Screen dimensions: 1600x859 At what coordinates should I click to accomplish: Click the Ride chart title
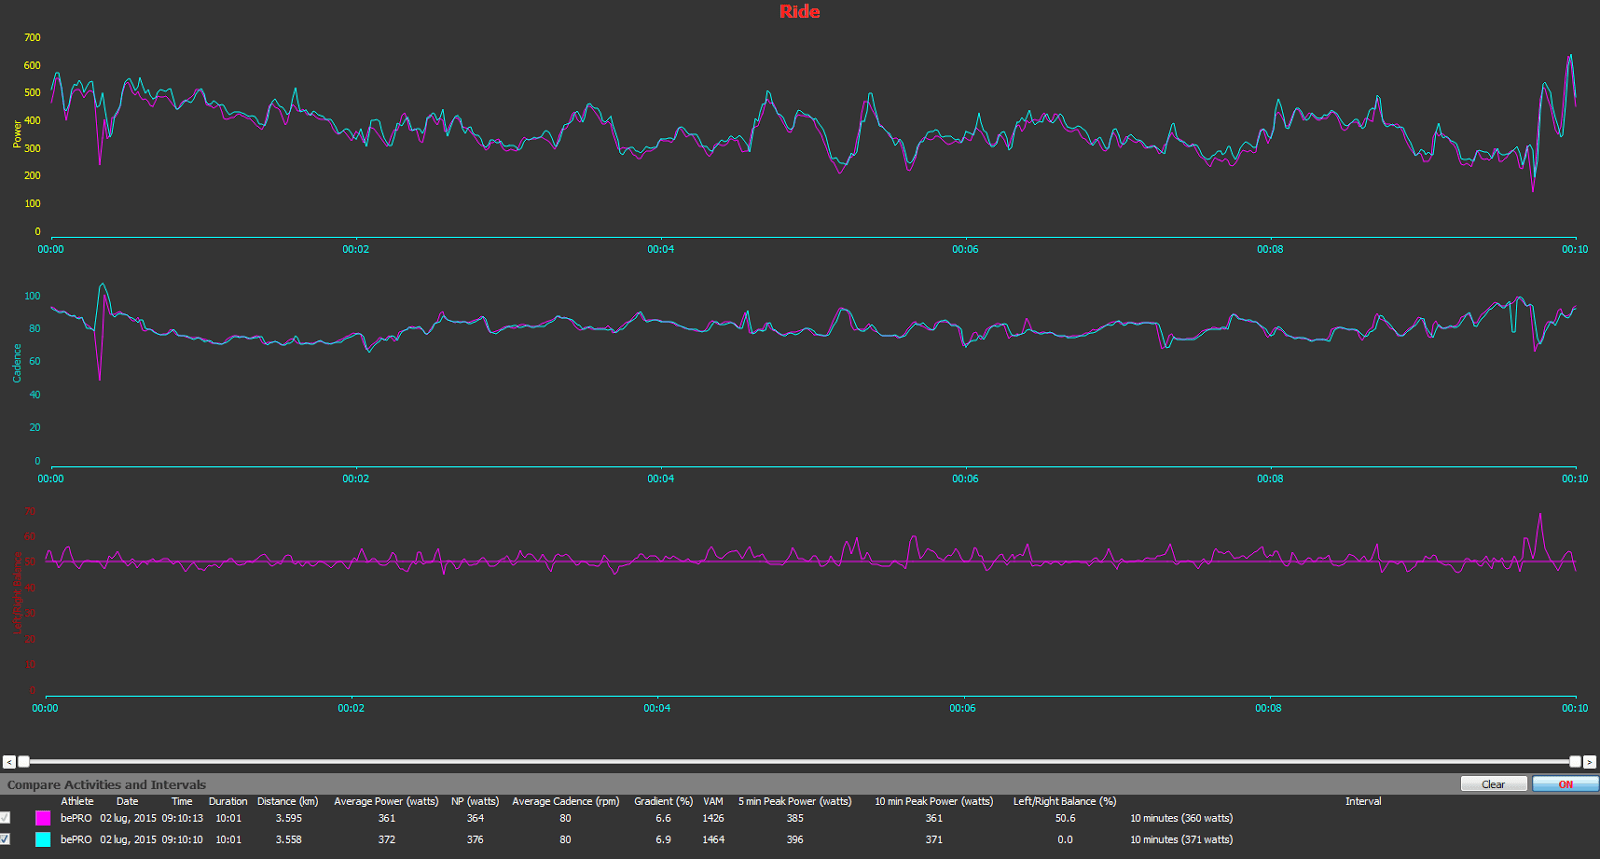800,12
